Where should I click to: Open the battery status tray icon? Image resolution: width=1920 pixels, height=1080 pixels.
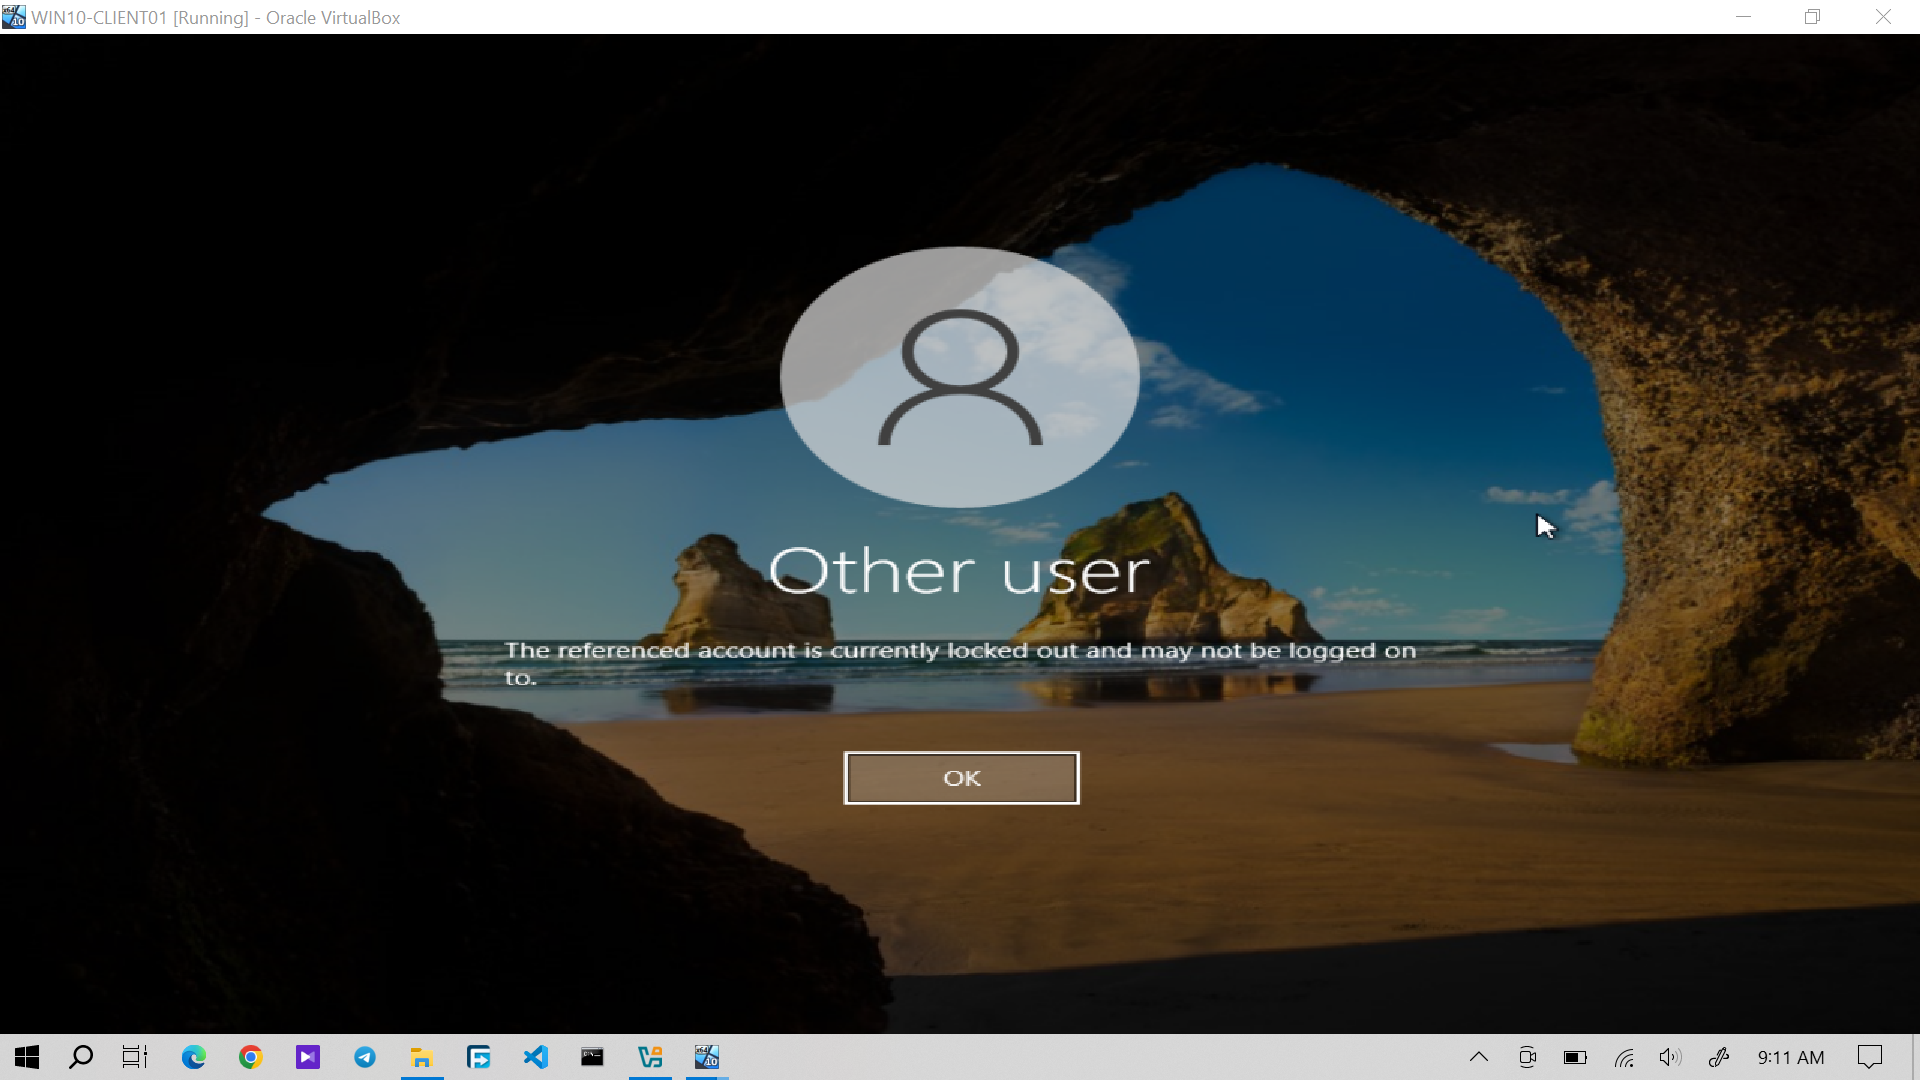click(x=1575, y=1057)
